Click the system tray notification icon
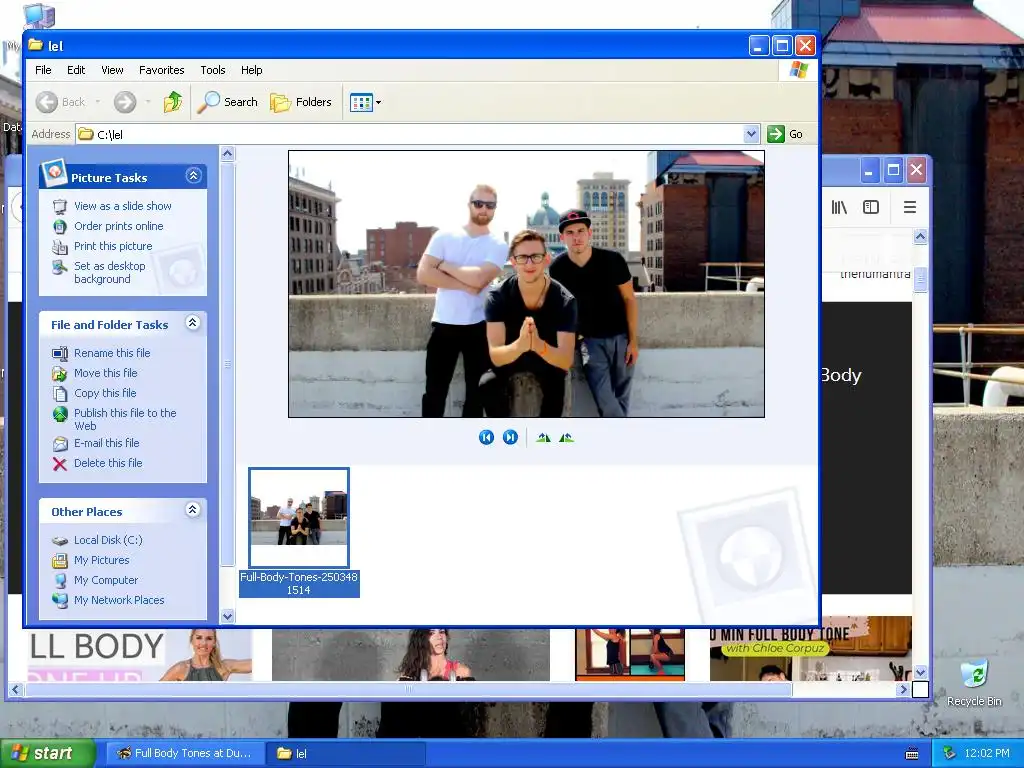This screenshot has height=768, width=1024. click(x=949, y=753)
